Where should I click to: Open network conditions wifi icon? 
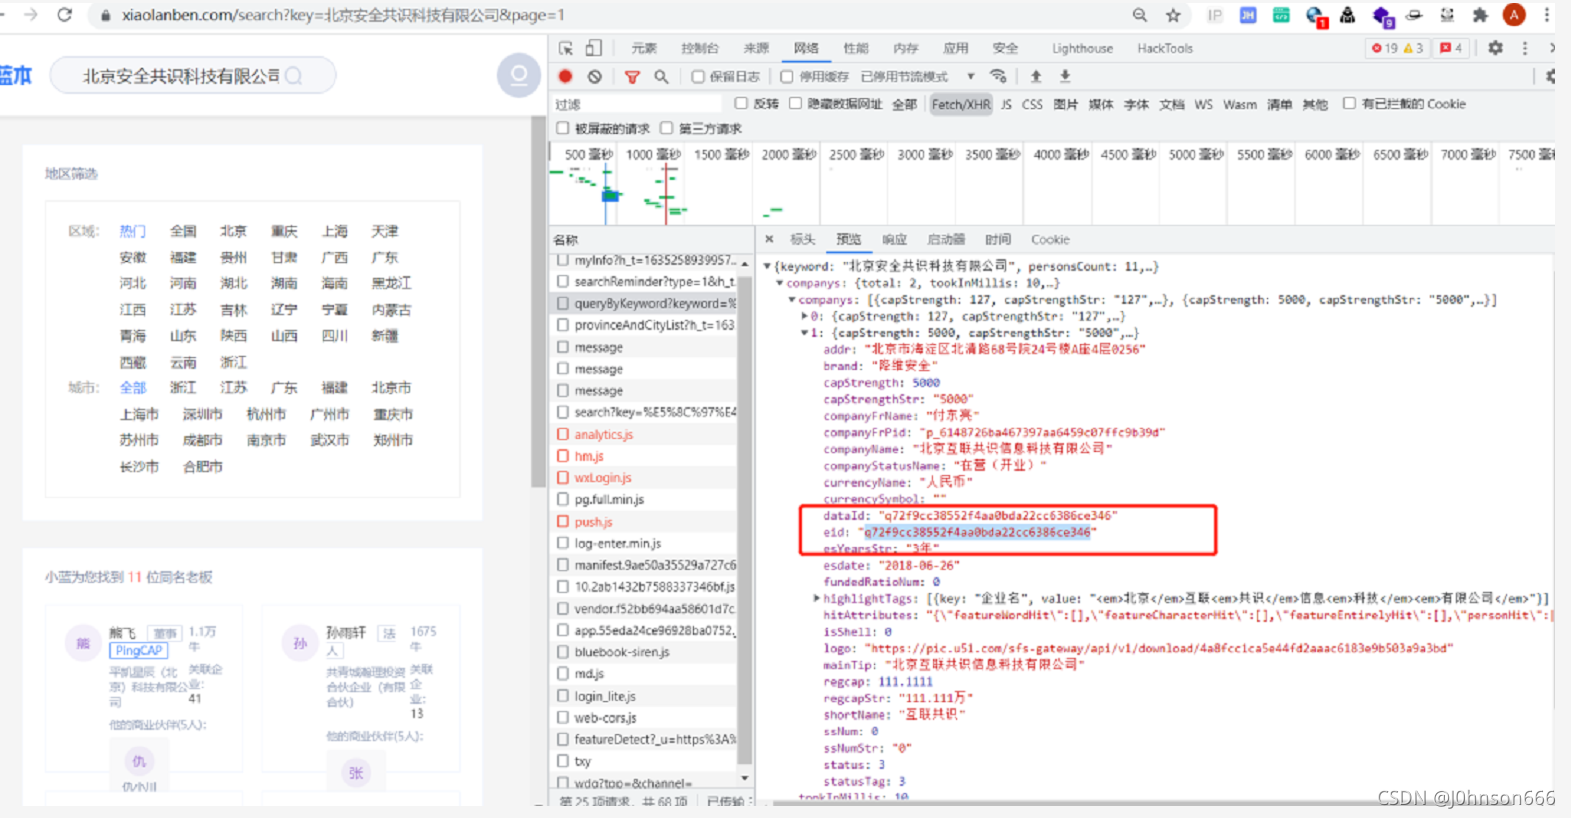[998, 76]
